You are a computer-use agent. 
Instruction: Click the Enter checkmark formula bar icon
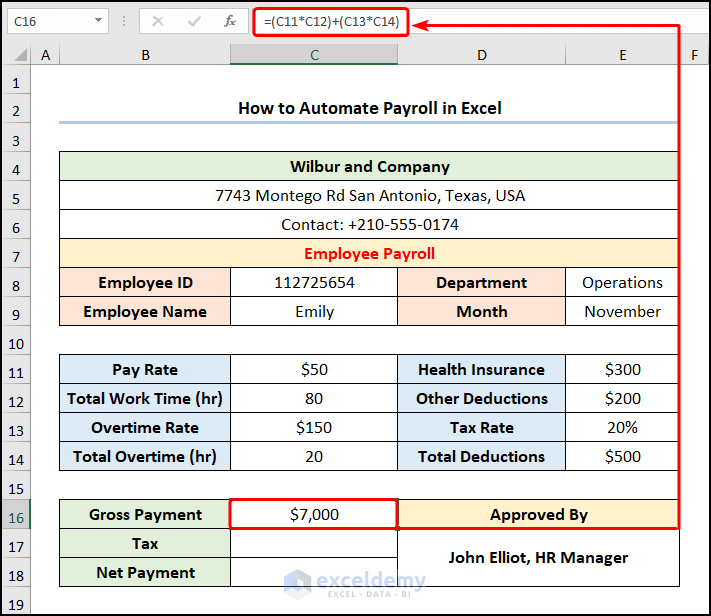193,20
